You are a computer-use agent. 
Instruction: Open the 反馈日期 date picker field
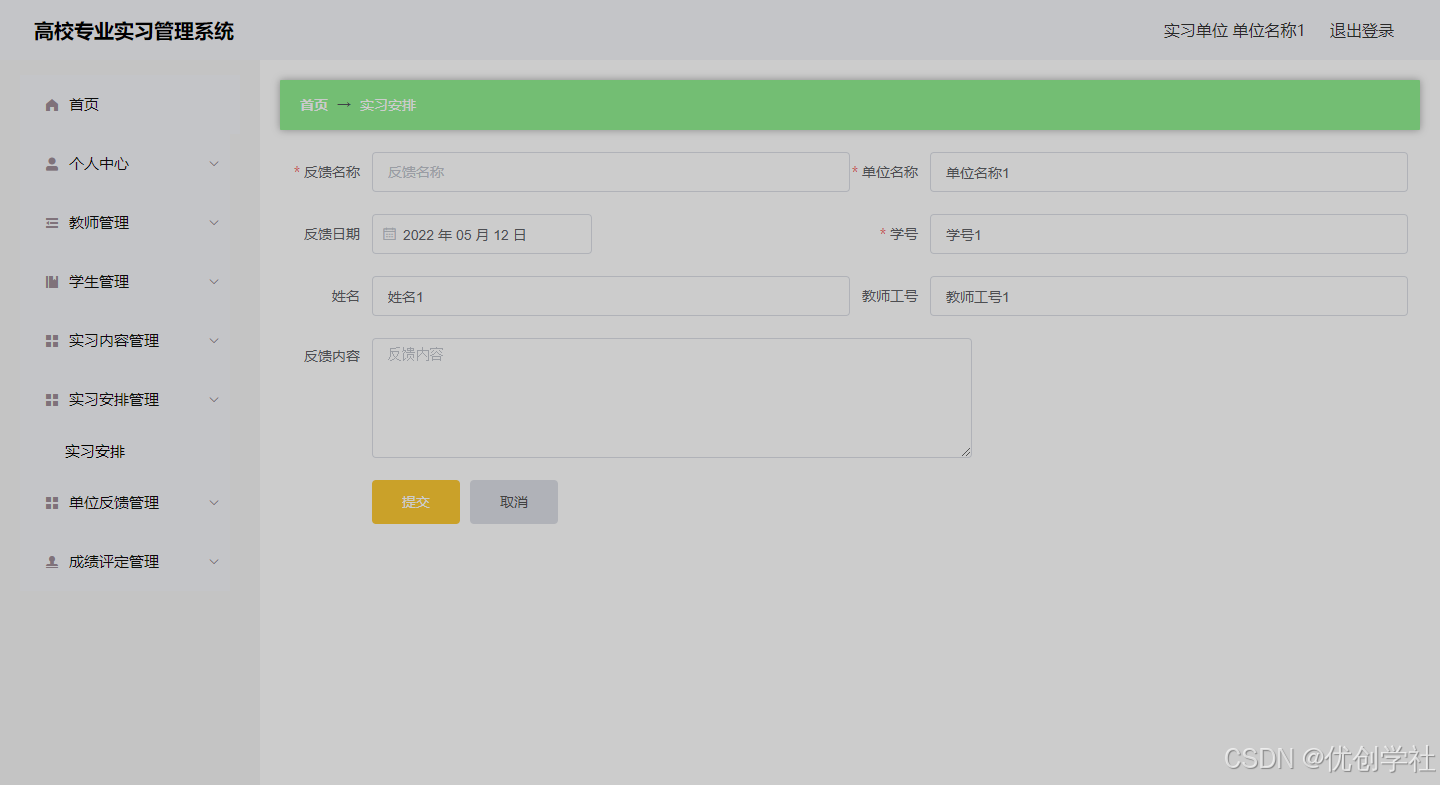click(482, 234)
